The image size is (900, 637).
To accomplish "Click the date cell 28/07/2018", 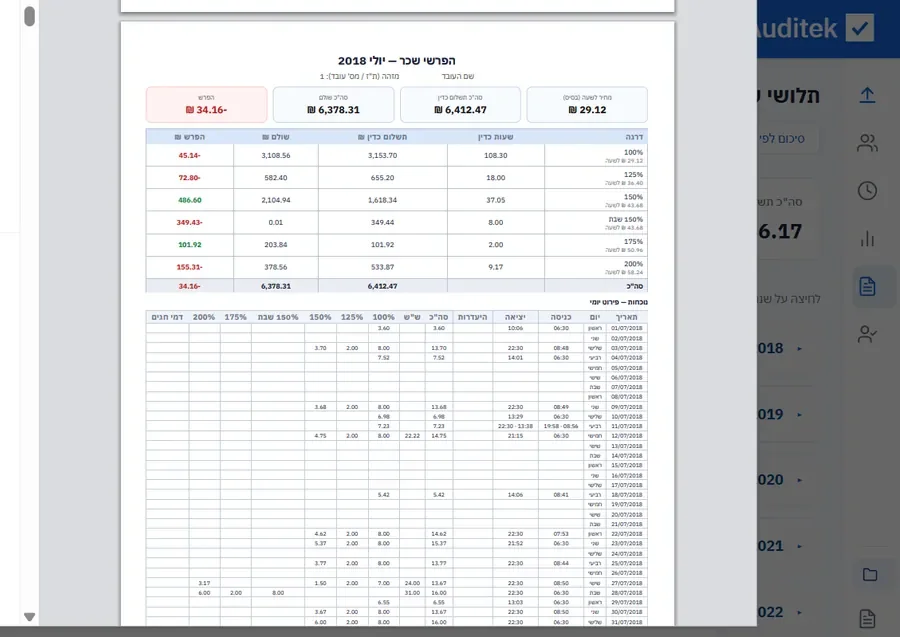I will pos(626,593).
